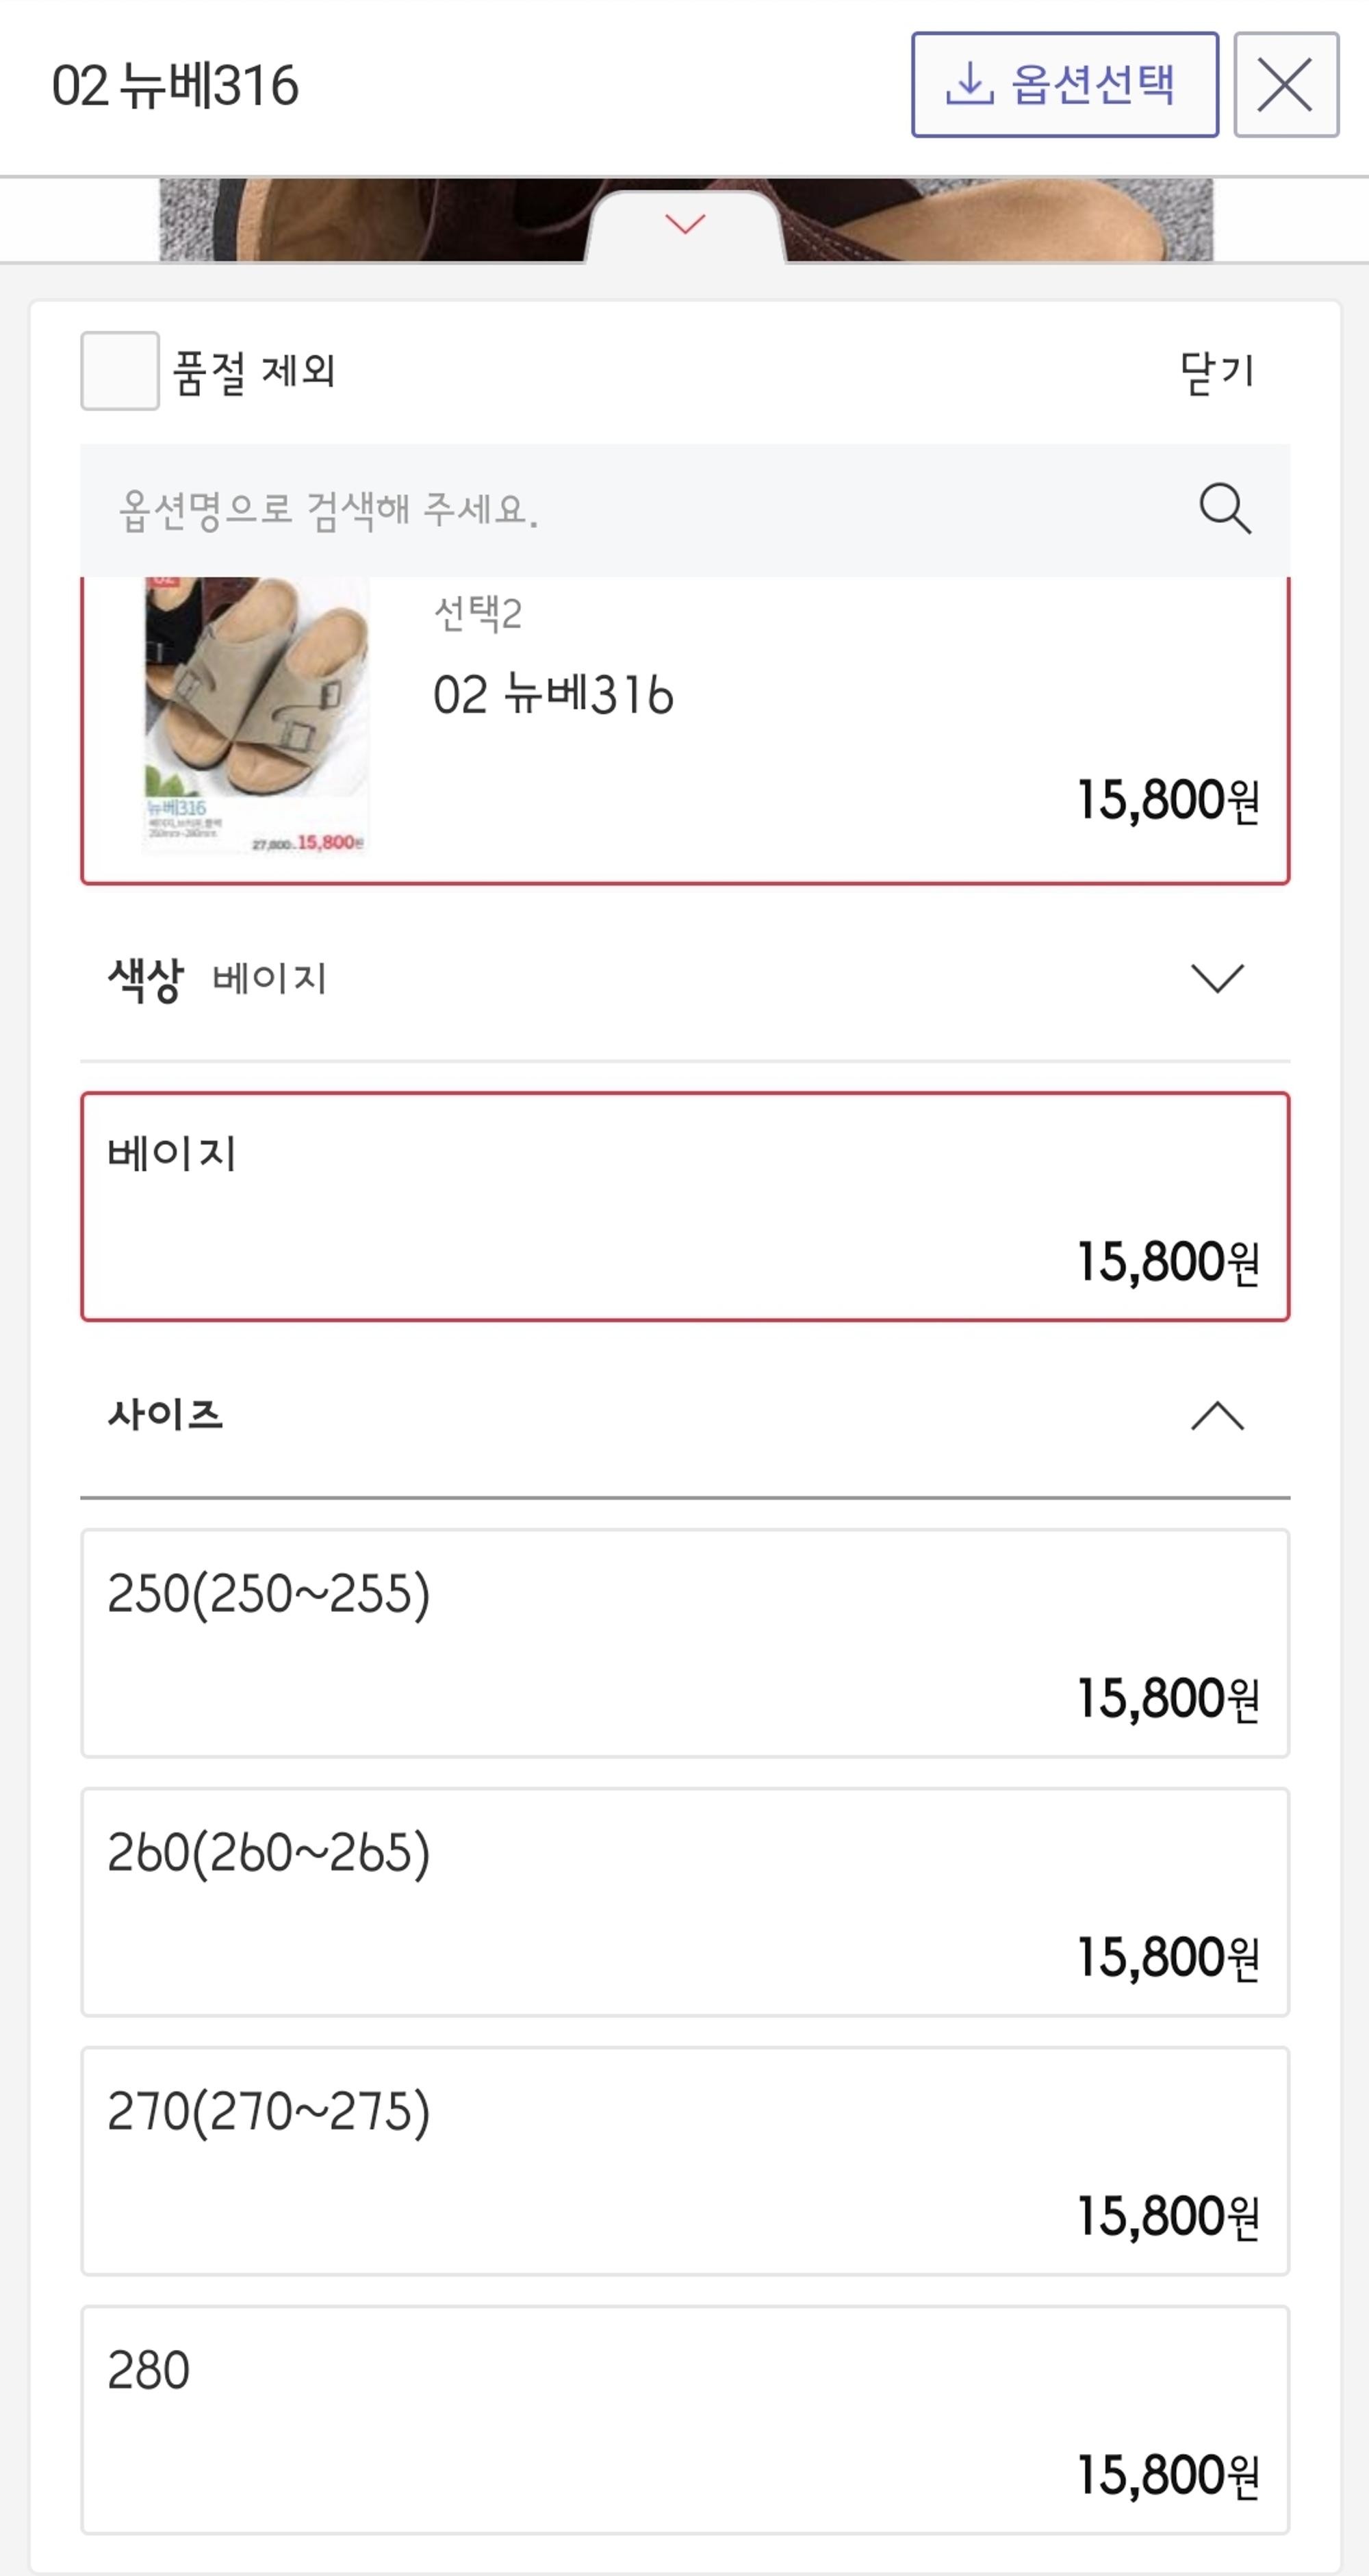The height and width of the screenshot is (2576, 1369).
Task: Click the 사이즈 section header
Action: (x=600, y=1416)
